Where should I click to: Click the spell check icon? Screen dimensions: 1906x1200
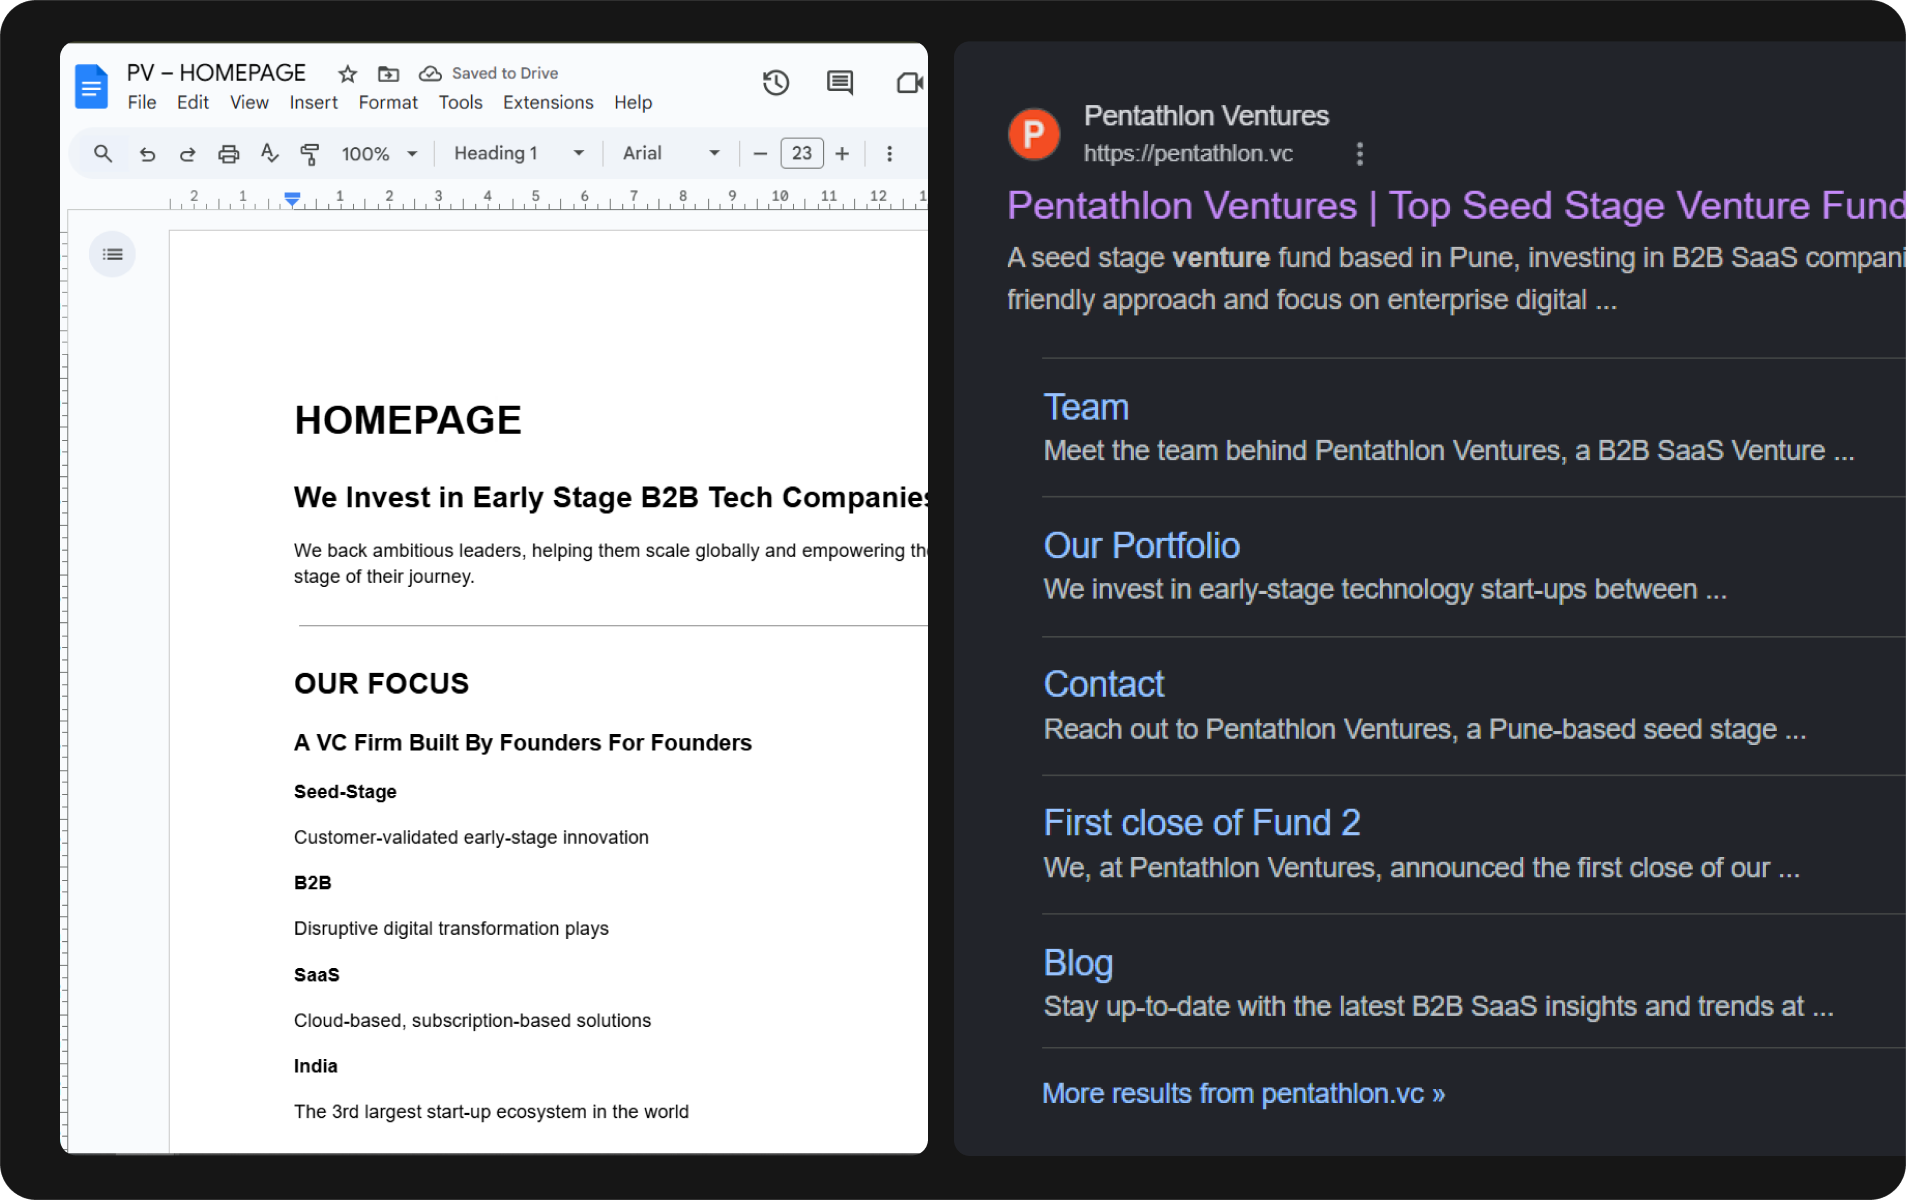pos(269,153)
